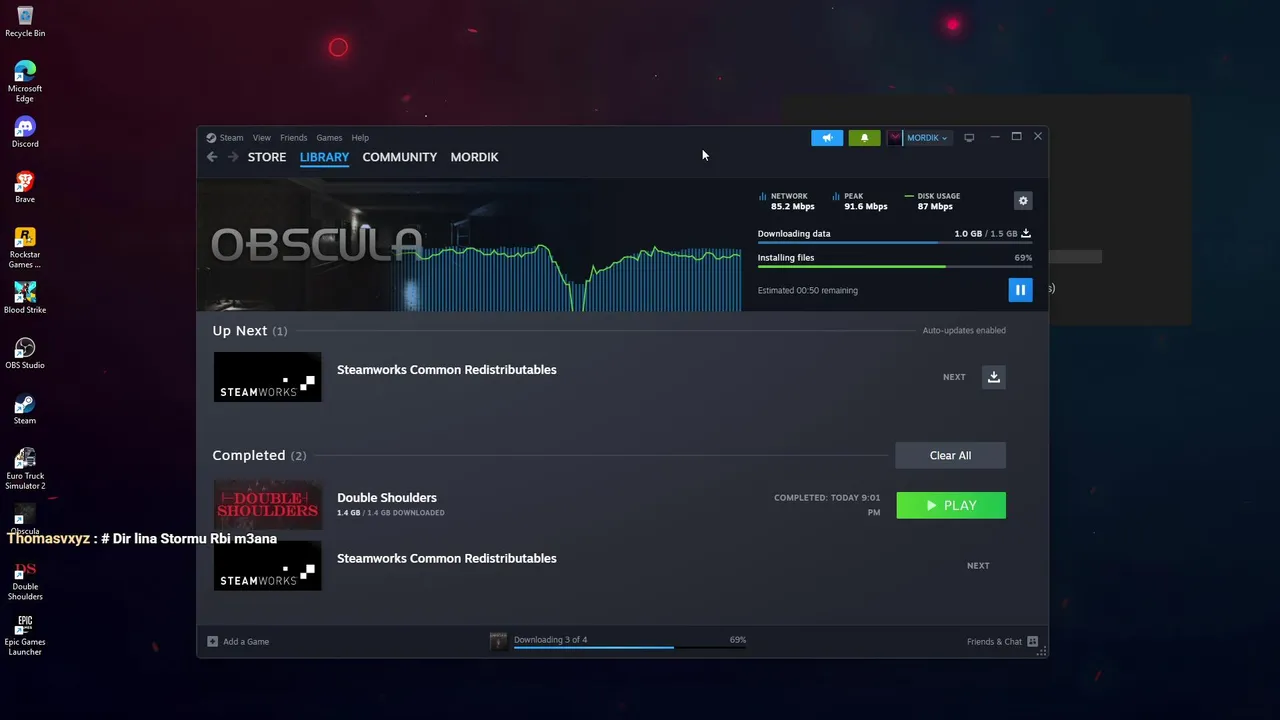Open Discord desktop icon
Viewport: 1280px width, 720px height.
pos(25,132)
